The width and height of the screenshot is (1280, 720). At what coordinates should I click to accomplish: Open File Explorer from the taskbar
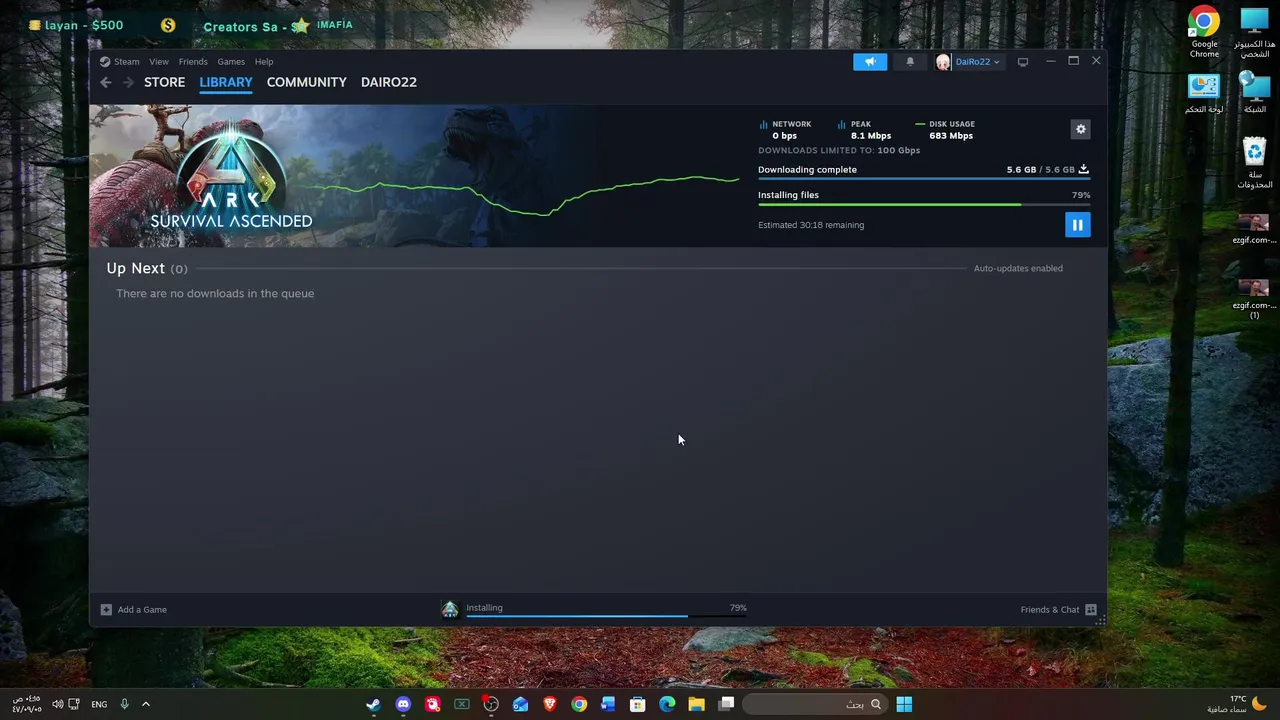(696, 705)
